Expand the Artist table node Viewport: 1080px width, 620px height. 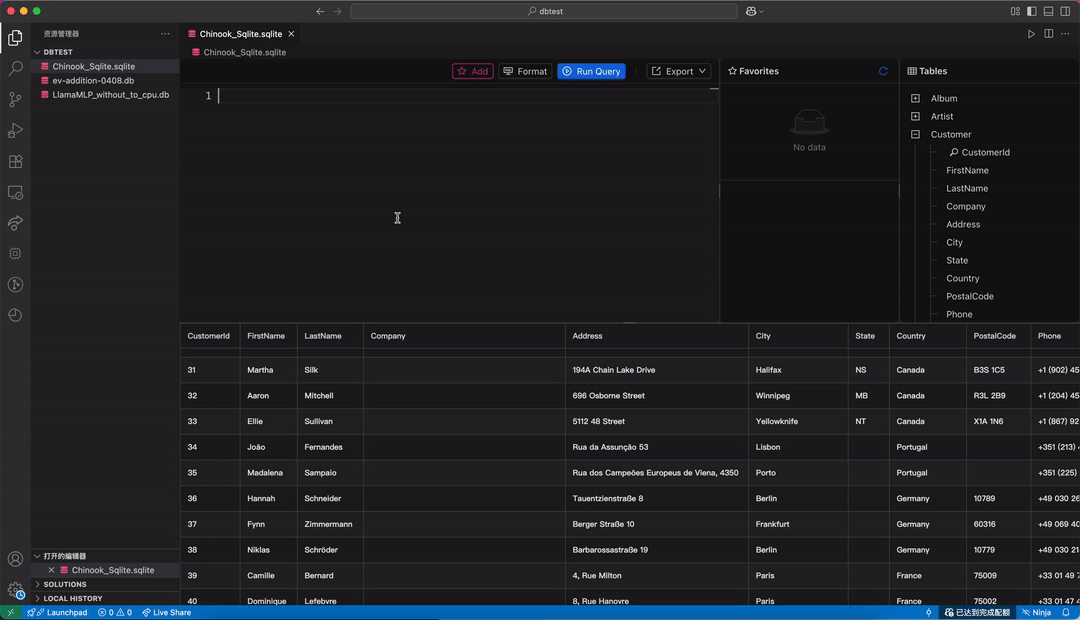915,116
